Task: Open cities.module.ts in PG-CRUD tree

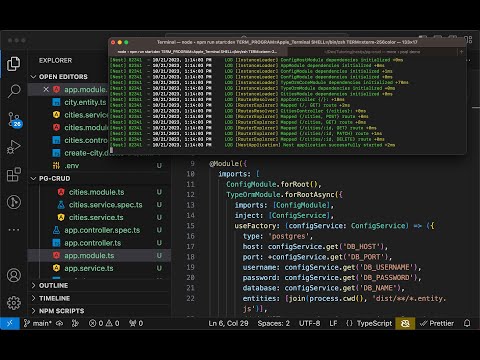Action: (x=96, y=192)
